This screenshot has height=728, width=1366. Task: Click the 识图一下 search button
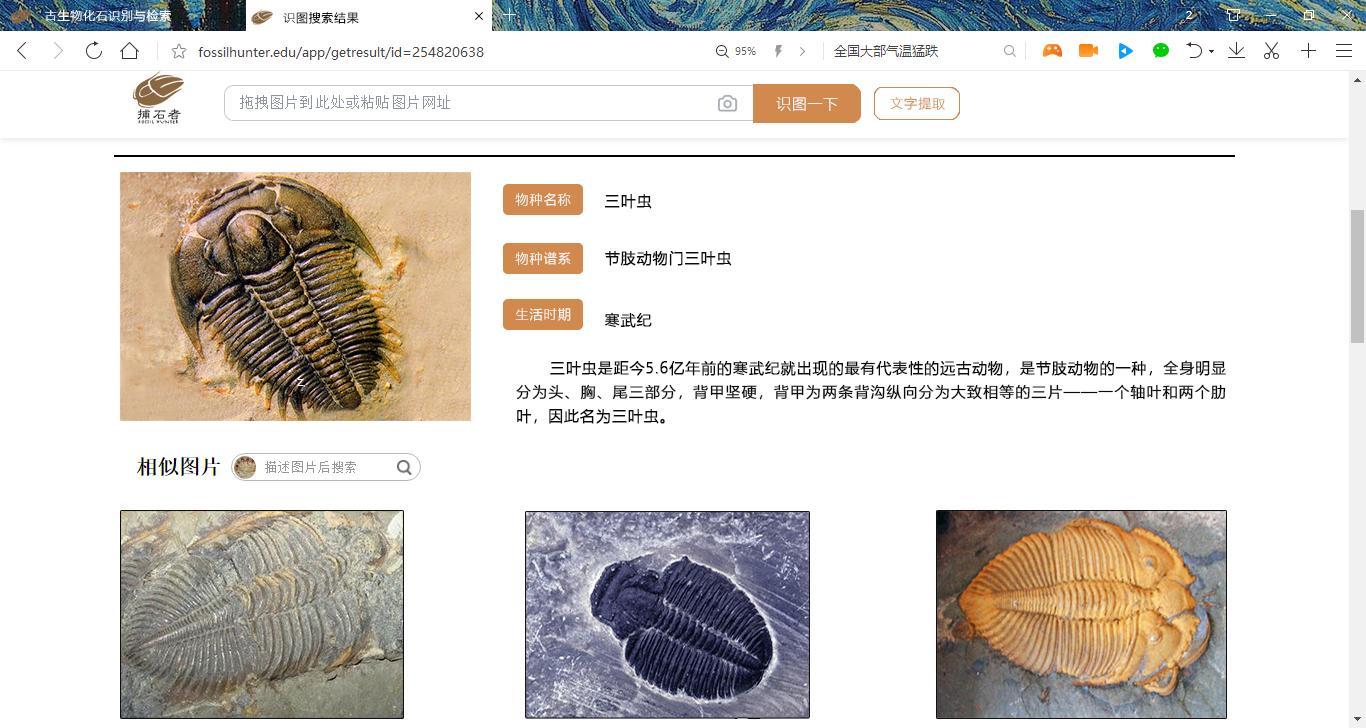coord(807,103)
